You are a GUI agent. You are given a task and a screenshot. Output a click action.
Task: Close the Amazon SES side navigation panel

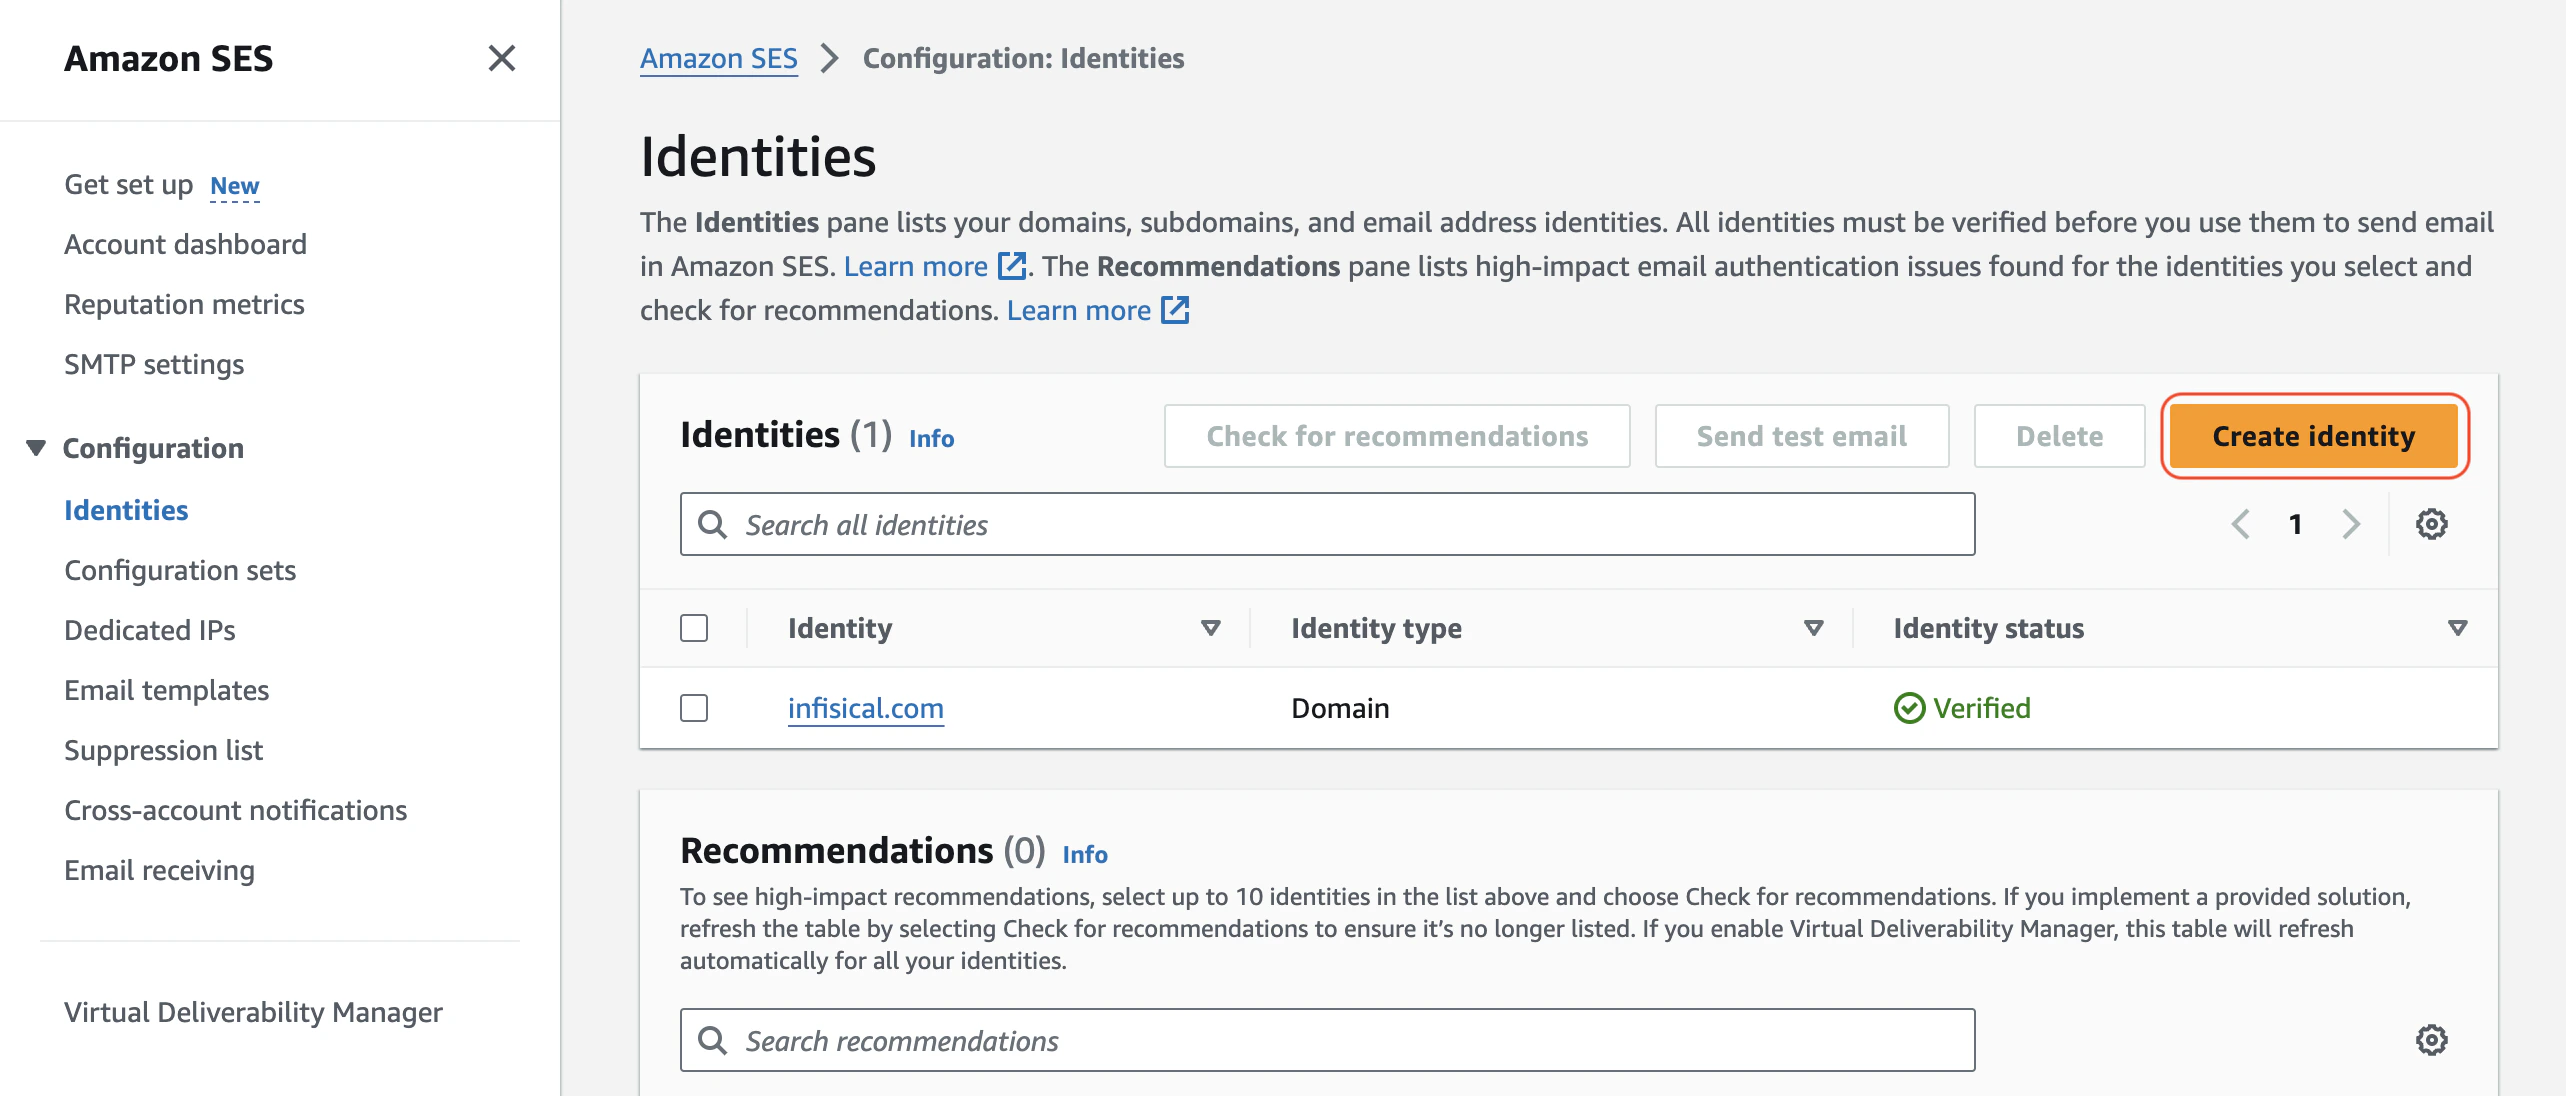tap(502, 59)
